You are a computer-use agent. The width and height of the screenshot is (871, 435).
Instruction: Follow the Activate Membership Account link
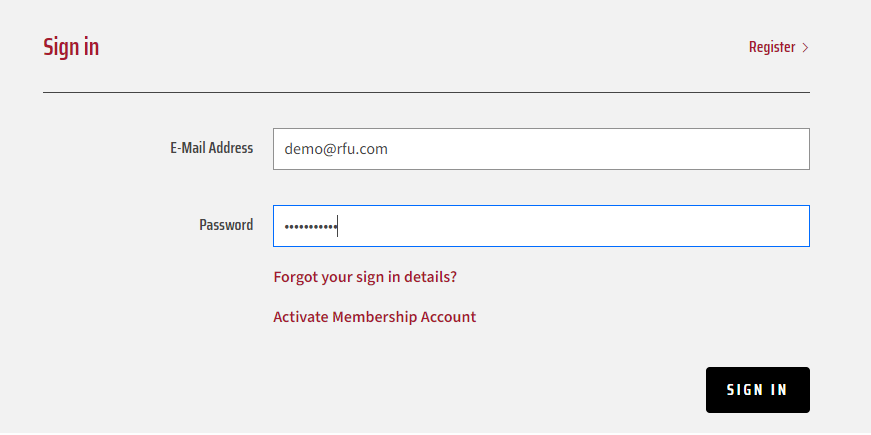374,317
